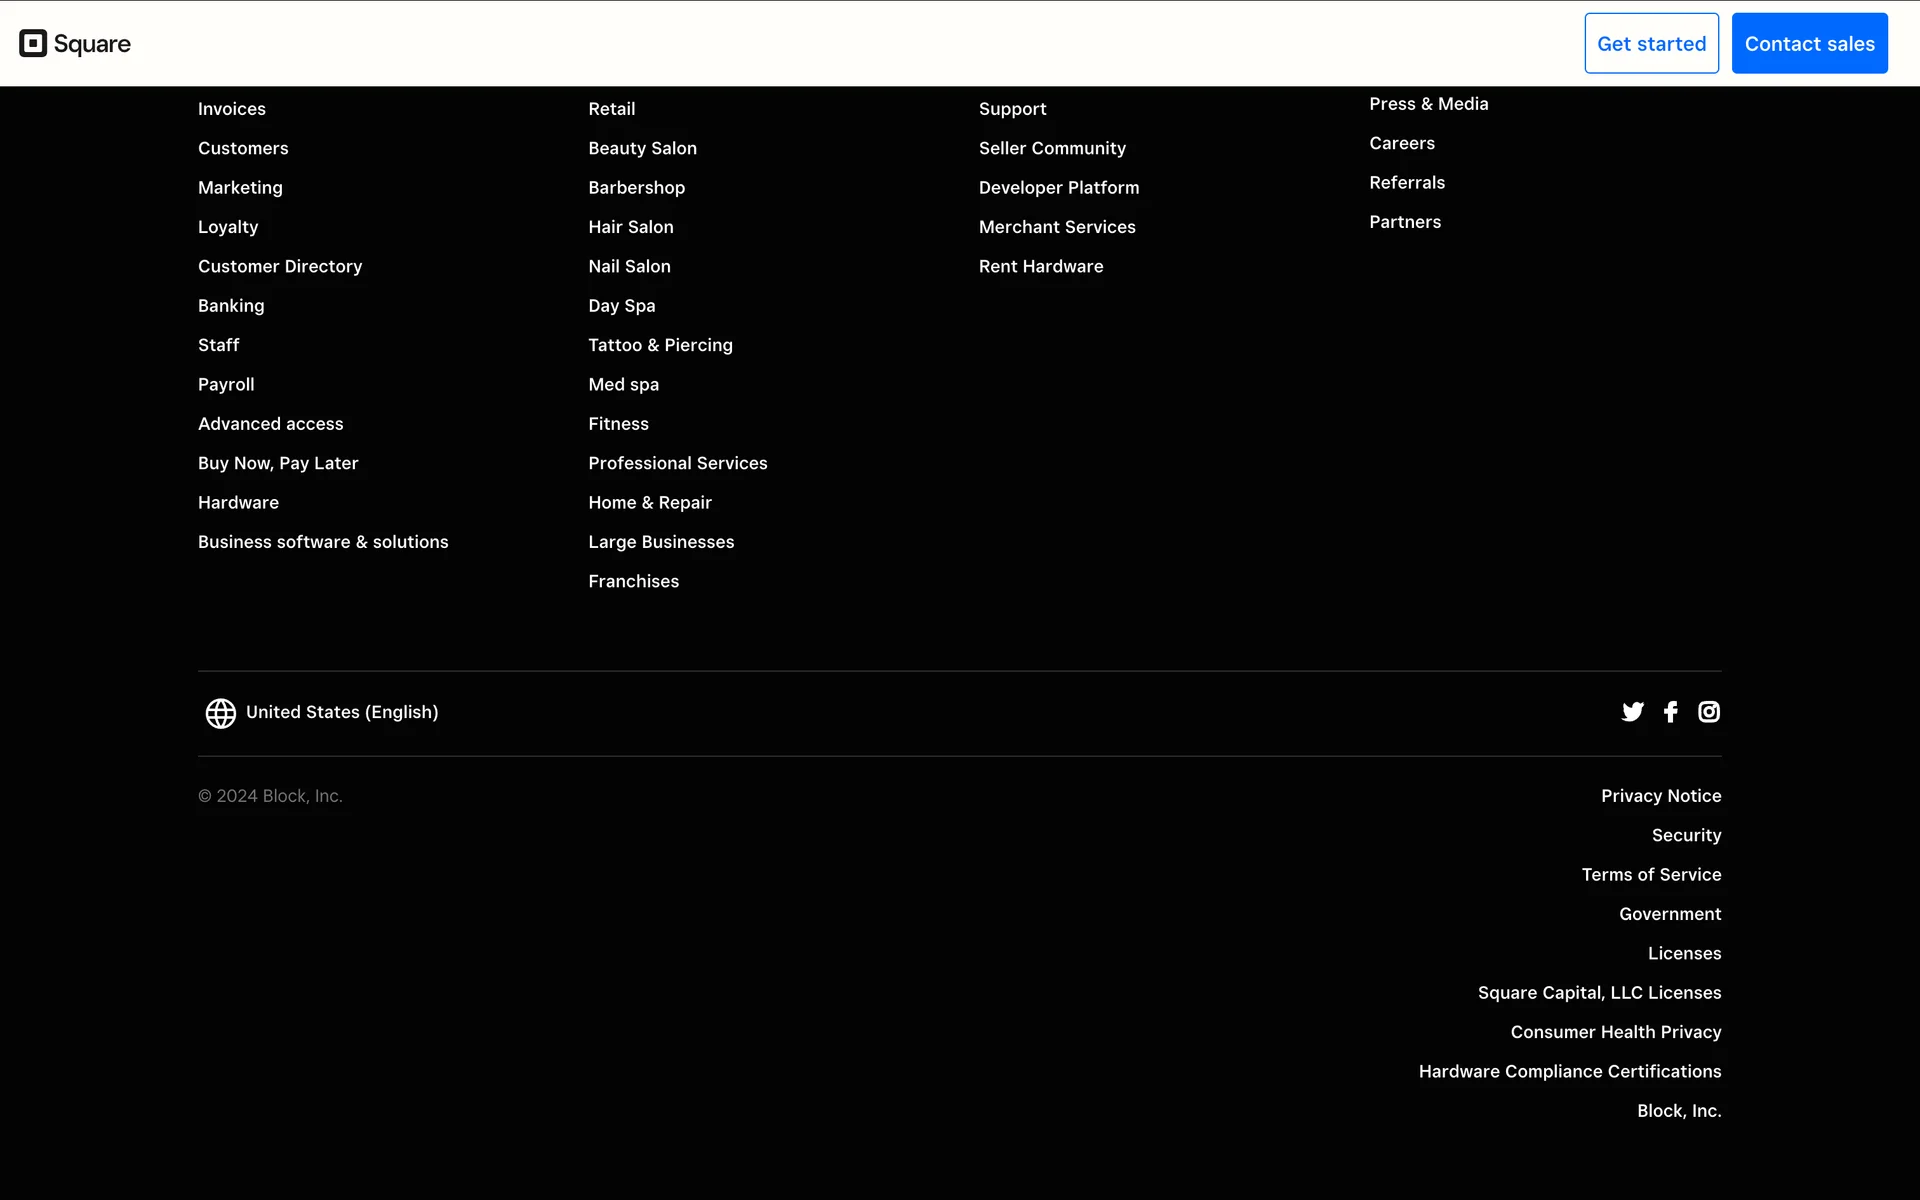The width and height of the screenshot is (1920, 1200).
Task: Click the Contact sales button
Action: tap(1809, 43)
